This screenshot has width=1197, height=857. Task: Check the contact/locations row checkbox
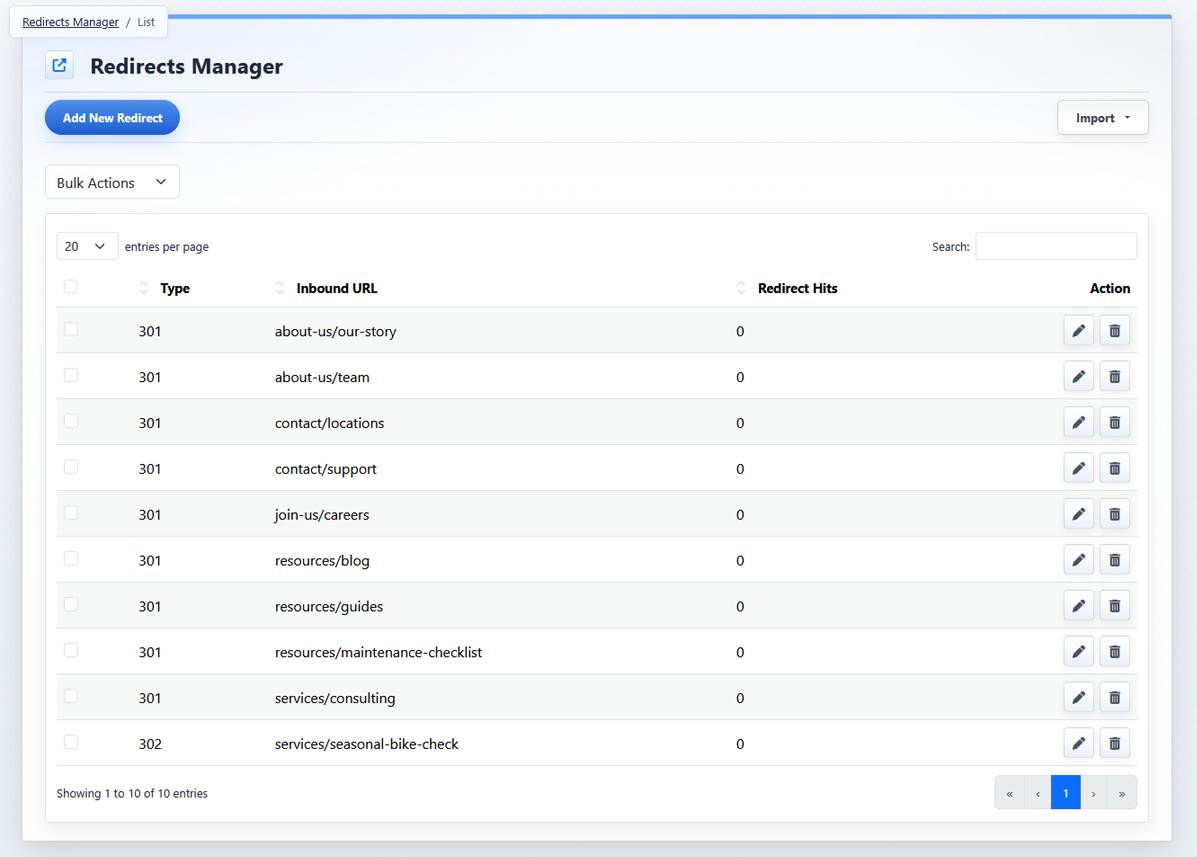coord(70,420)
